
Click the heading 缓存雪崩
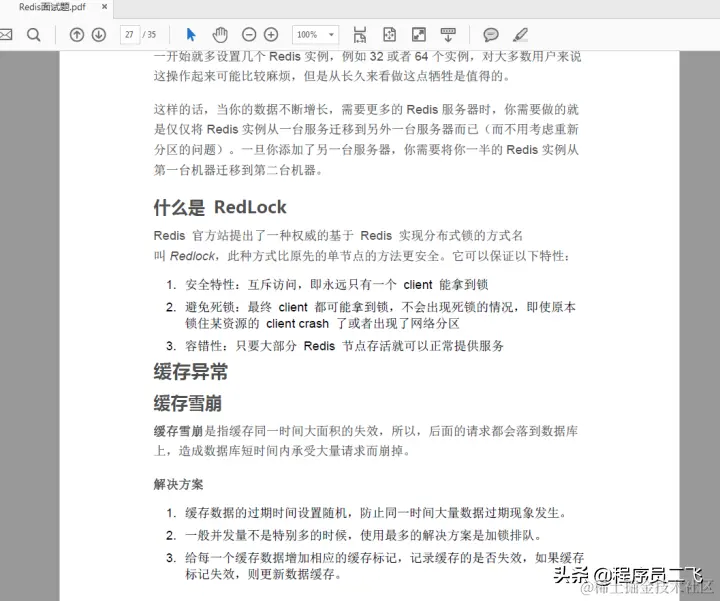pyautogui.click(x=188, y=403)
